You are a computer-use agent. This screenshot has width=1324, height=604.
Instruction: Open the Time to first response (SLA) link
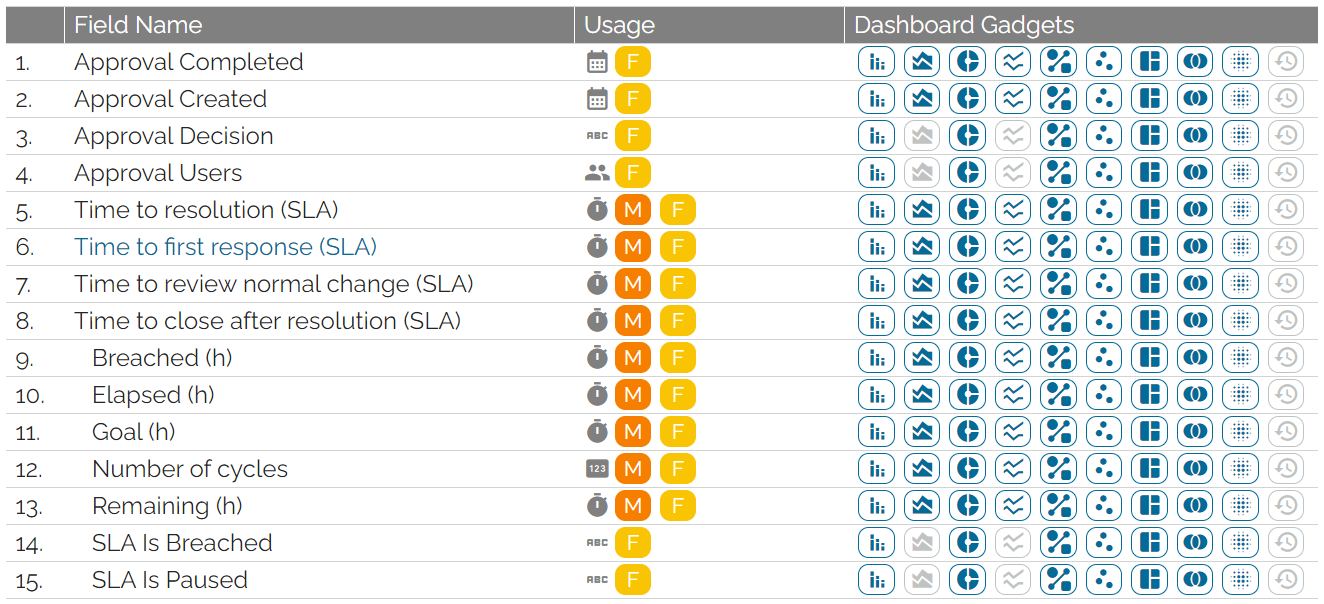(225, 247)
